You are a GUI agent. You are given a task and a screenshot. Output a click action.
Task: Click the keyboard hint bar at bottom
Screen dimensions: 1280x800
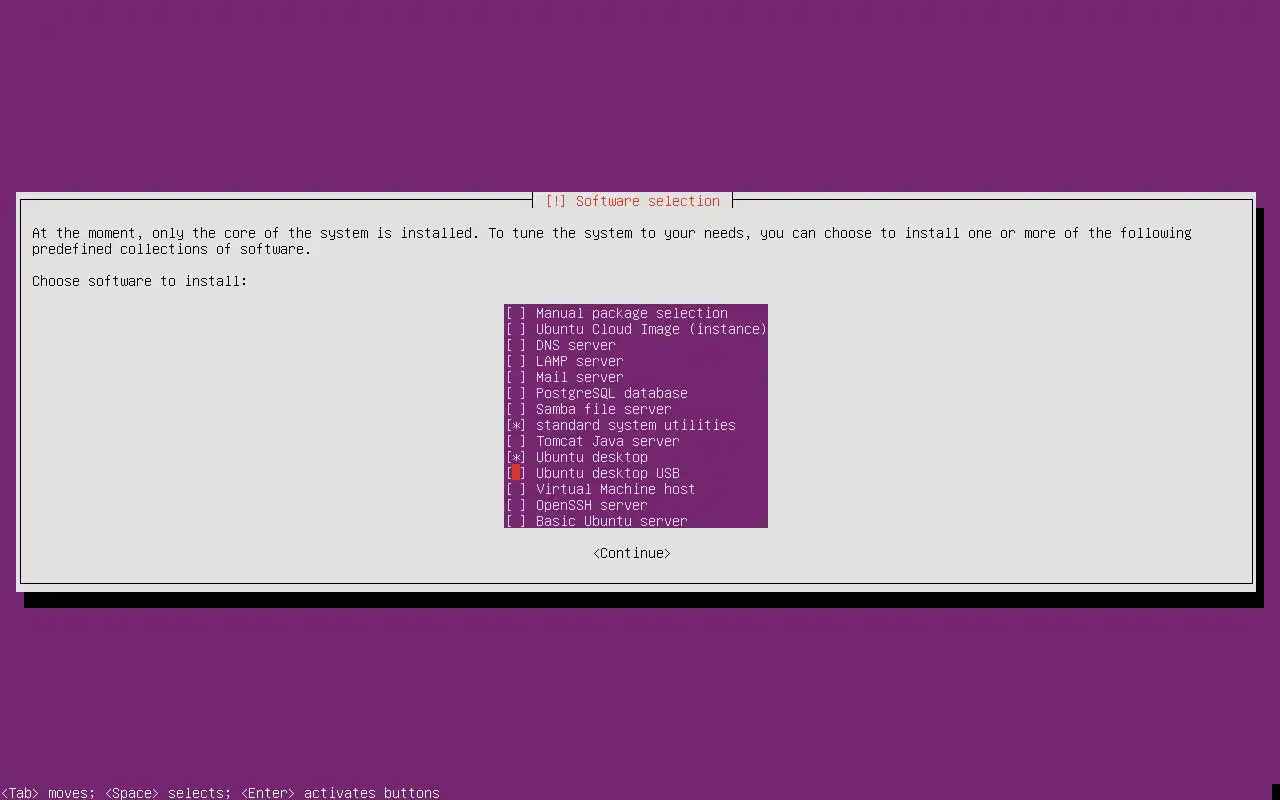(220, 793)
